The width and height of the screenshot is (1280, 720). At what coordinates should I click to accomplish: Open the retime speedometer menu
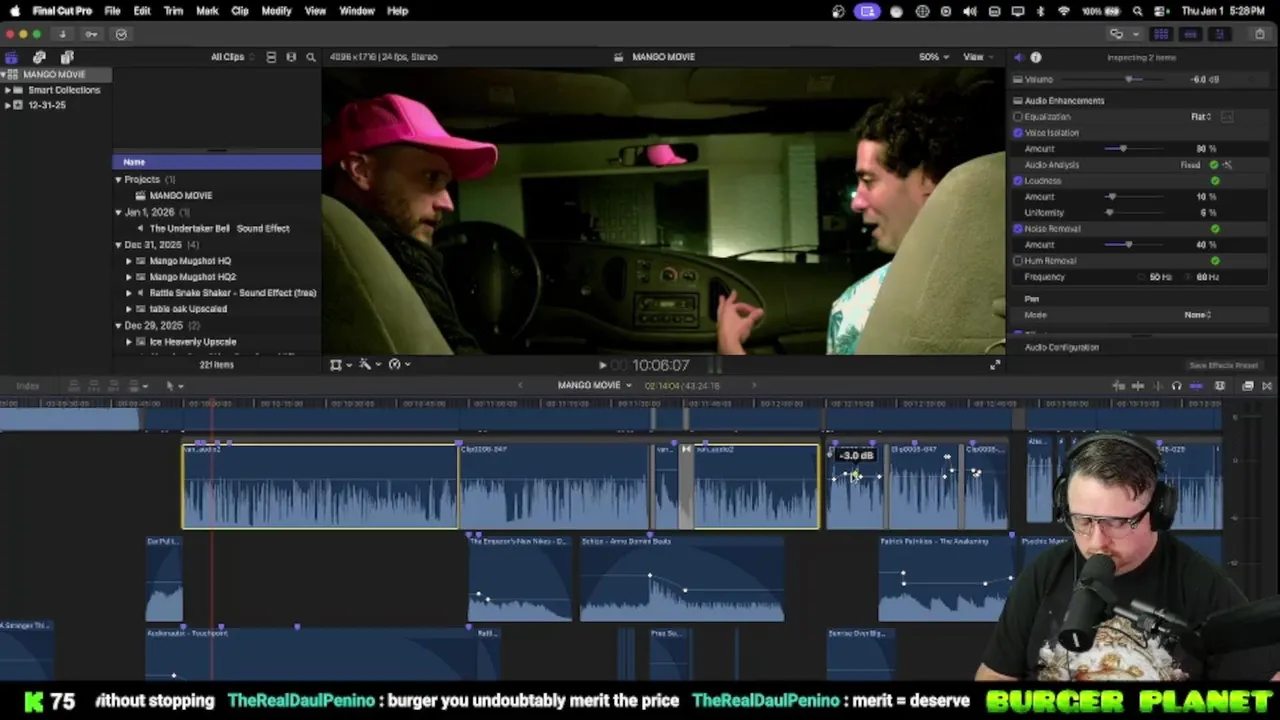click(x=398, y=365)
